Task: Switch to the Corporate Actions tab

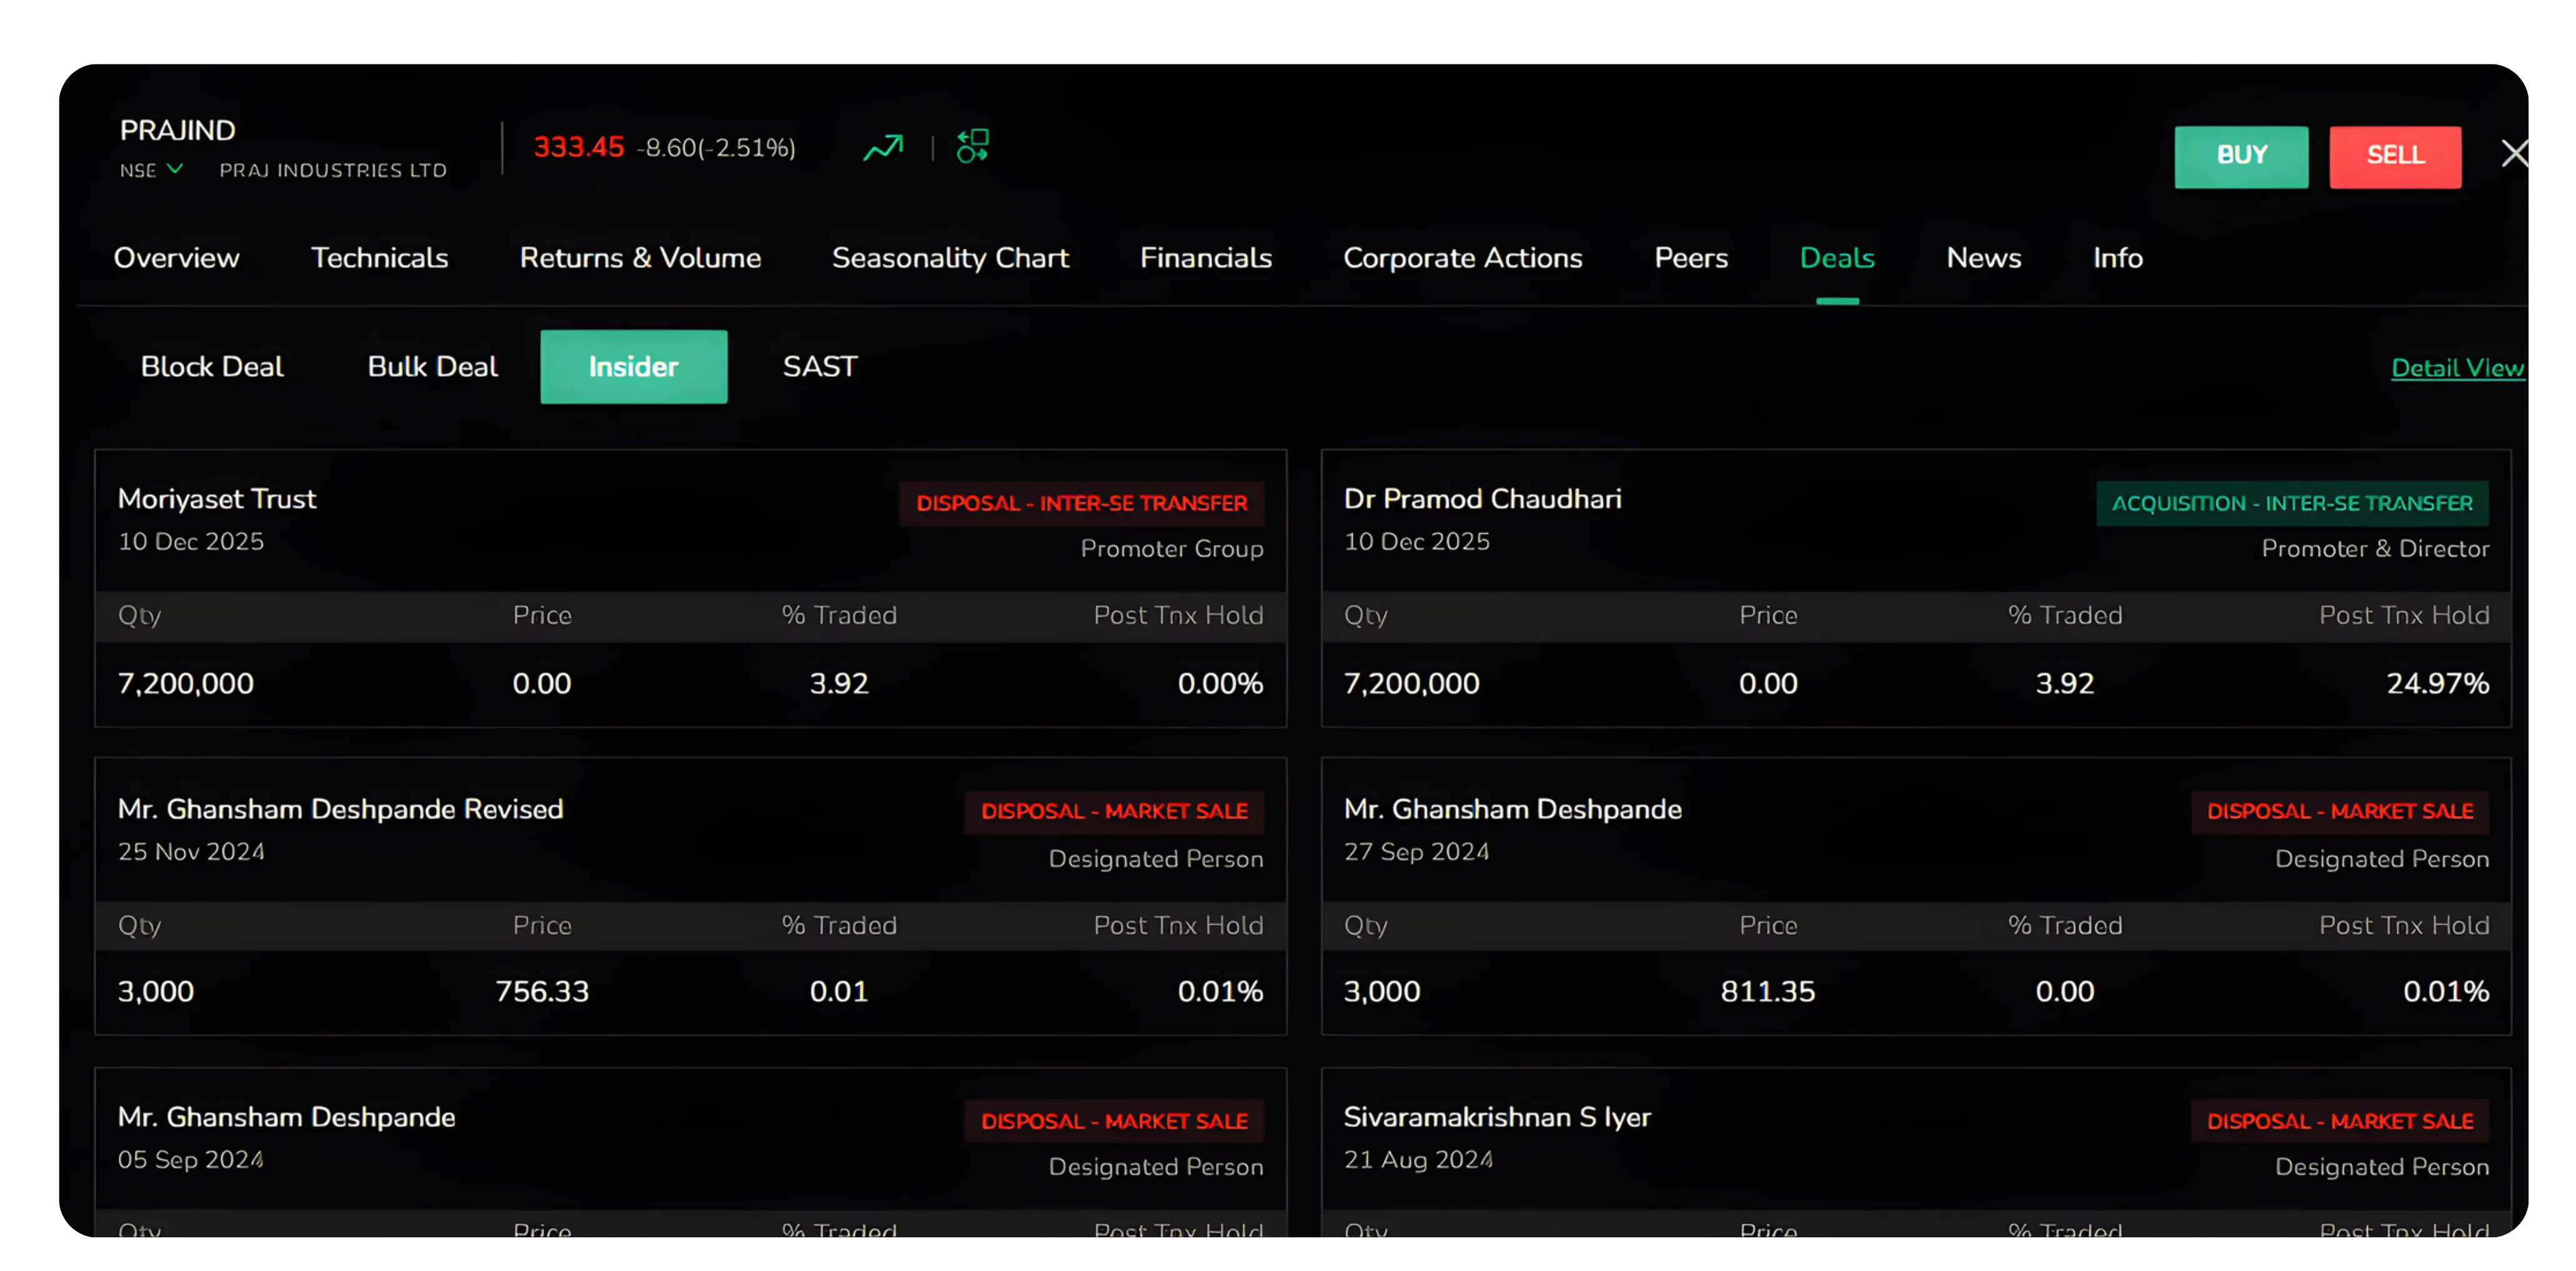Action: pos(1463,258)
